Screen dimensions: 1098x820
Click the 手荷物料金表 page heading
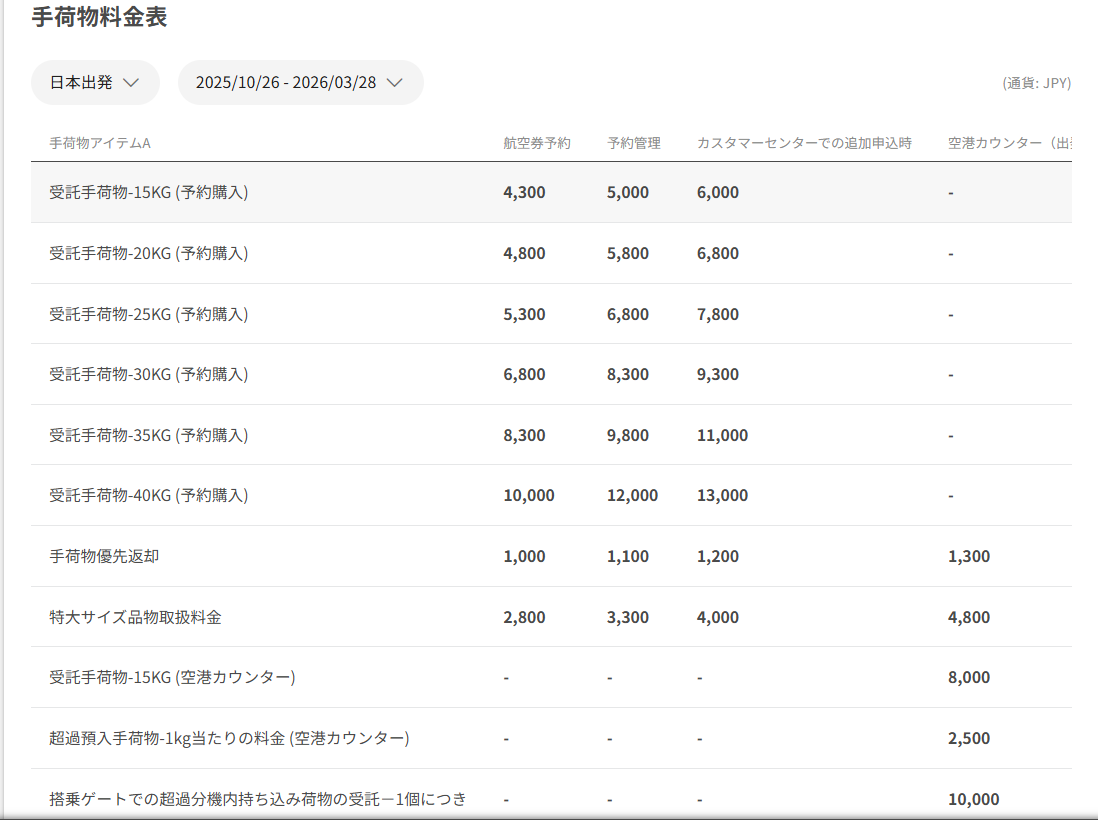[99, 17]
